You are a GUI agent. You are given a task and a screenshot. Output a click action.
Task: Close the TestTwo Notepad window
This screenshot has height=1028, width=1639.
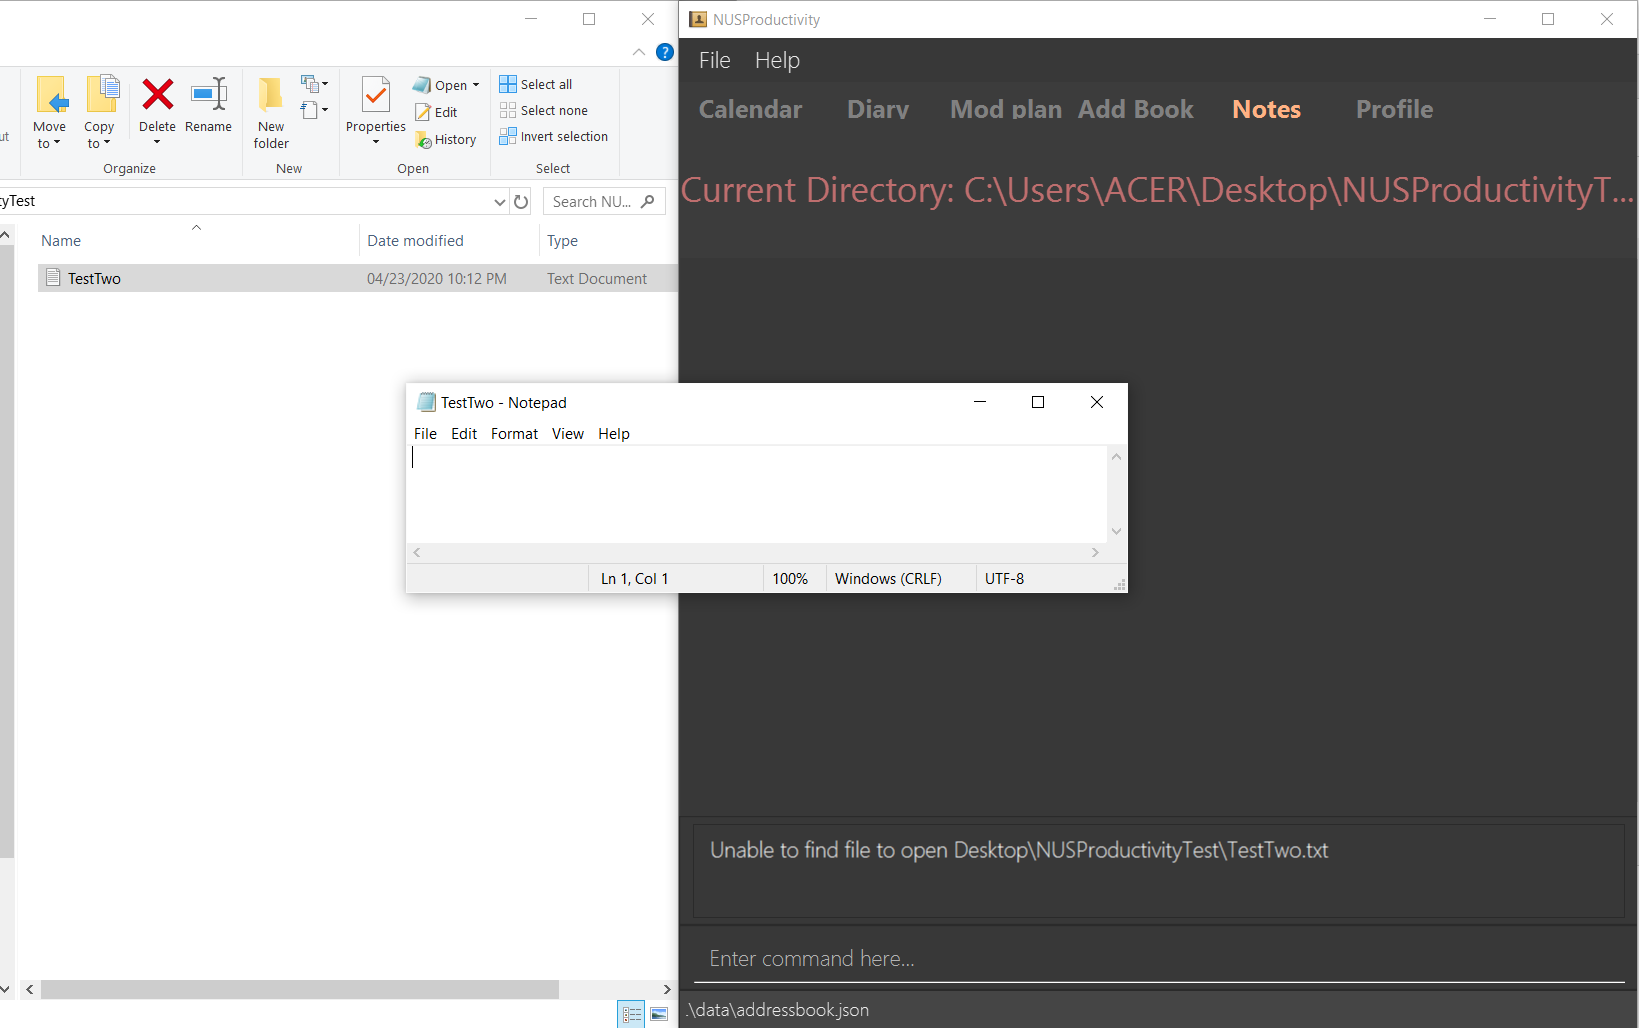point(1097,402)
